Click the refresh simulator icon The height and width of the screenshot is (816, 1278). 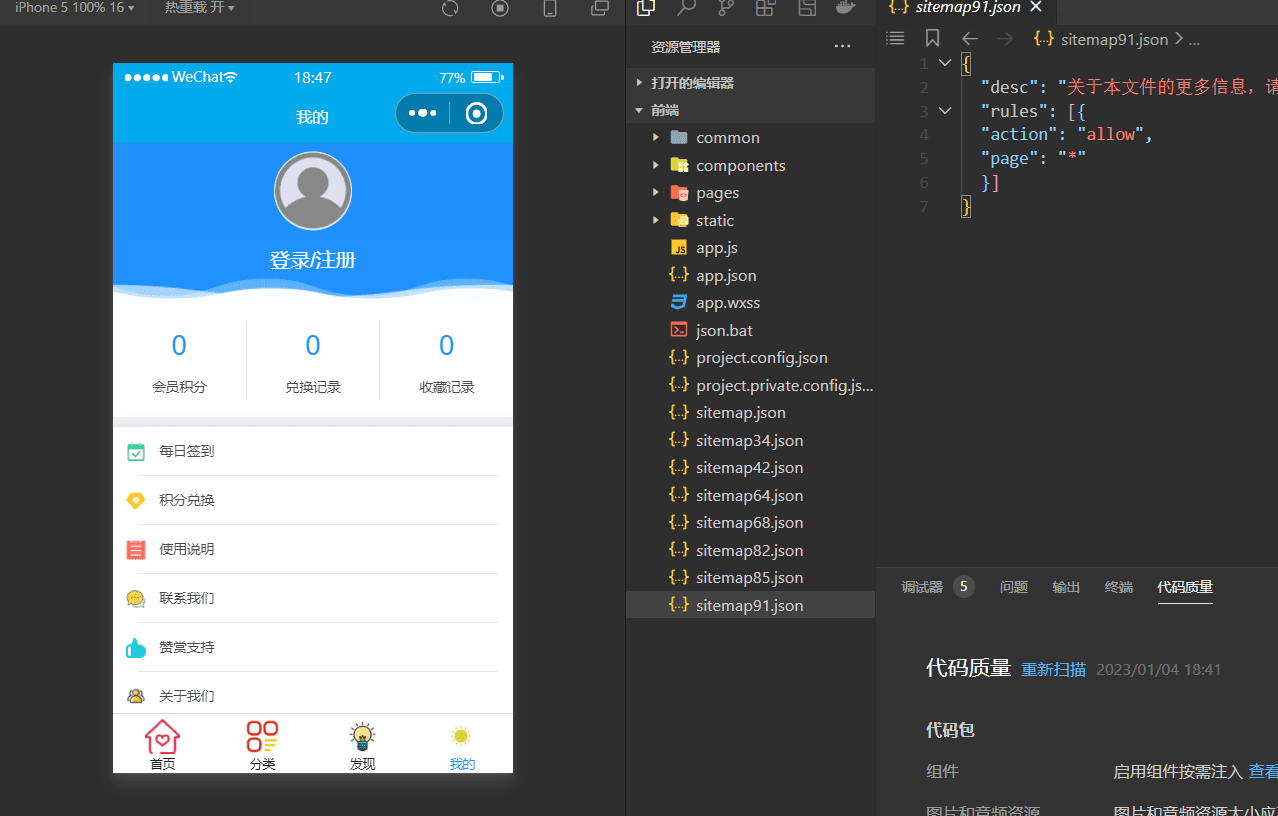pyautogui.click(x=450, y=8)
